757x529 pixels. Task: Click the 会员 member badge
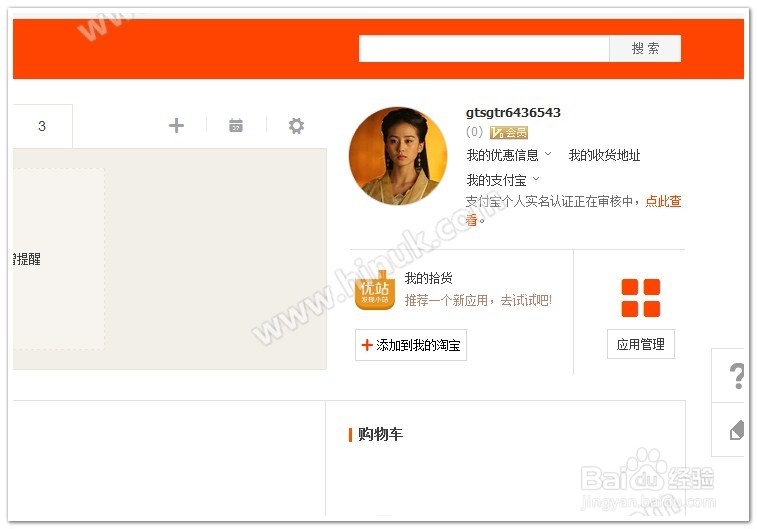pyautogui.click(x=509, y=132)
